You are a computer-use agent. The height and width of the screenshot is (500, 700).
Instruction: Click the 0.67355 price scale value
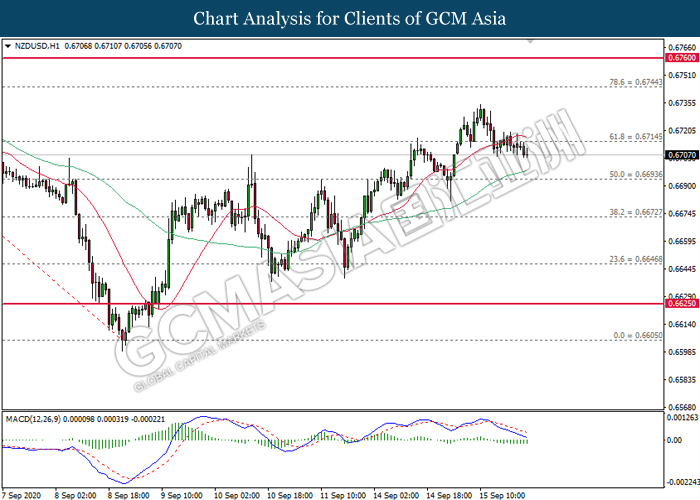(682, 103)
